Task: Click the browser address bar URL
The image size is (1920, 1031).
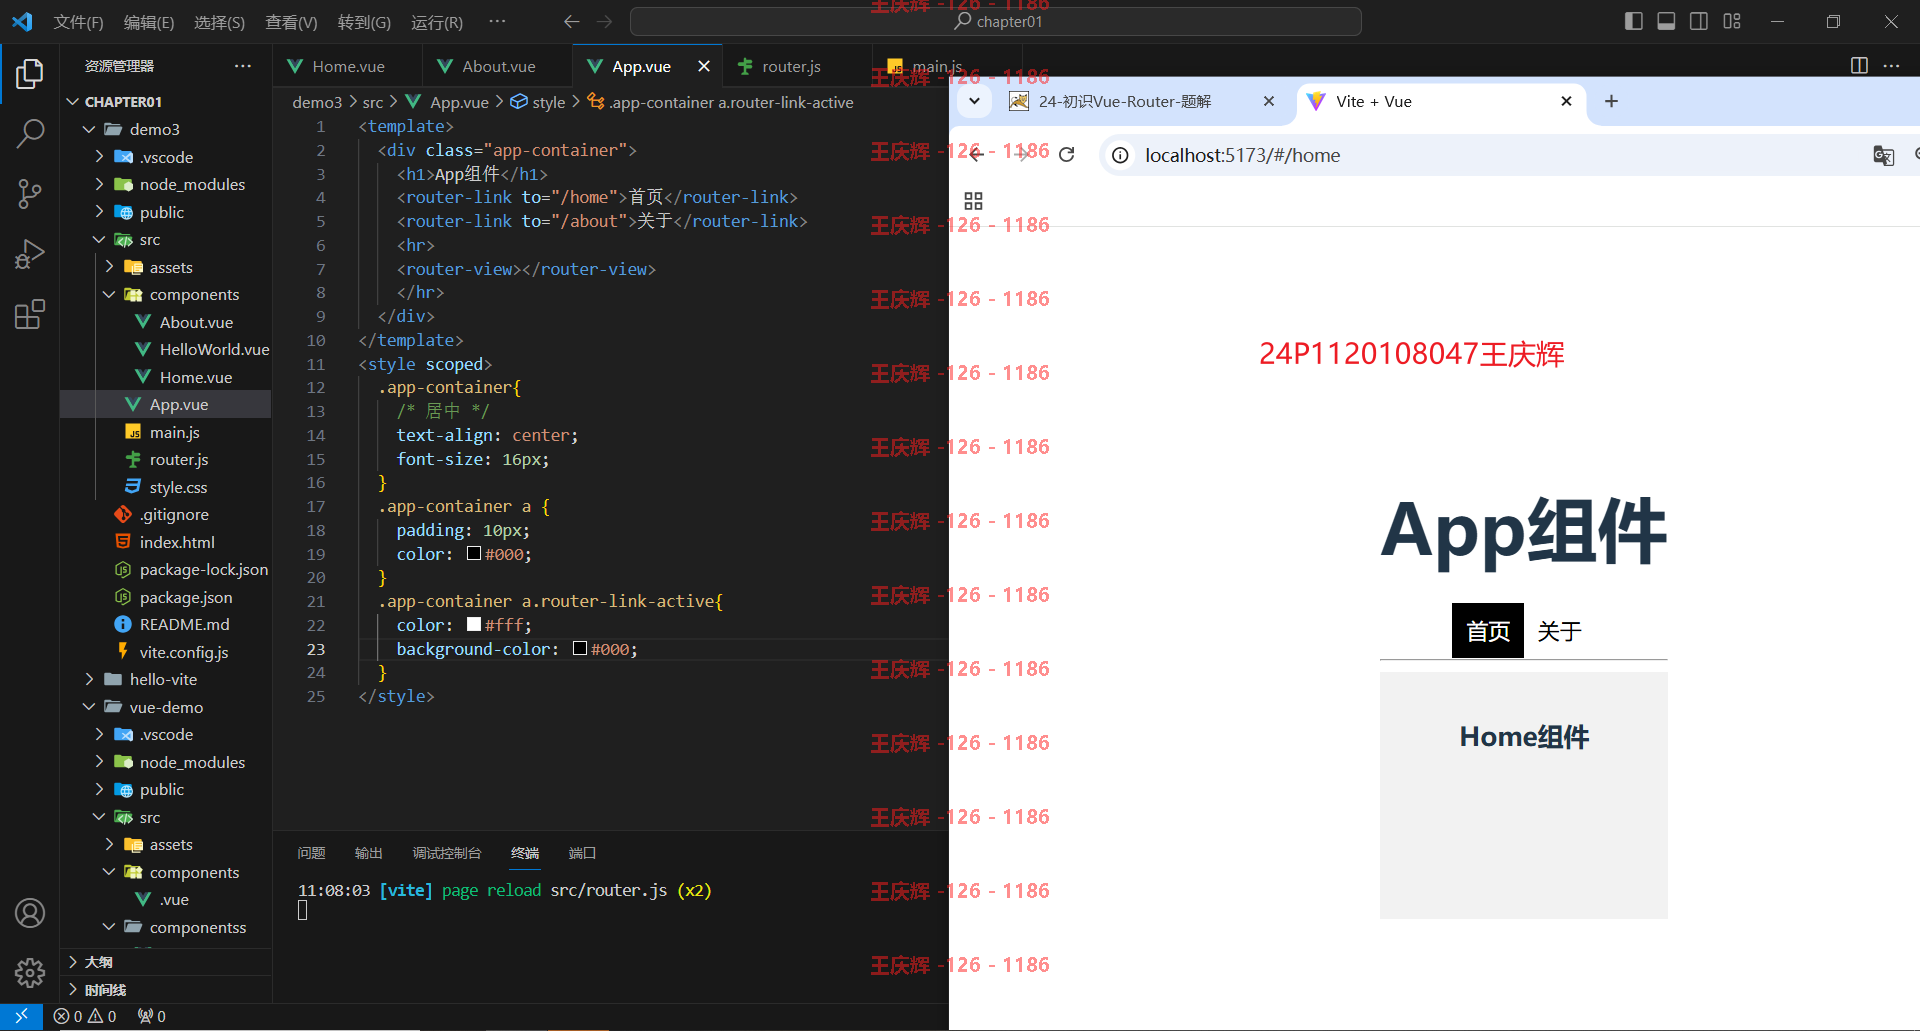Action: tap(1243, 155)
